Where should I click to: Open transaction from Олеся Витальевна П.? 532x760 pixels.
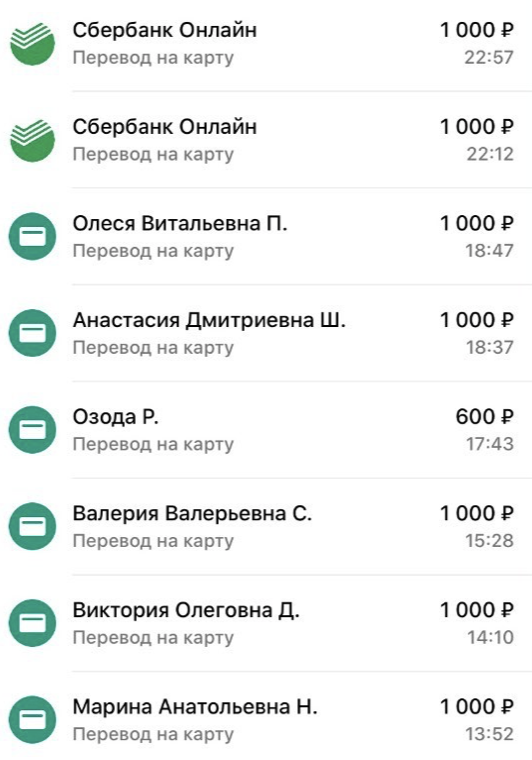tap(266, 237)
